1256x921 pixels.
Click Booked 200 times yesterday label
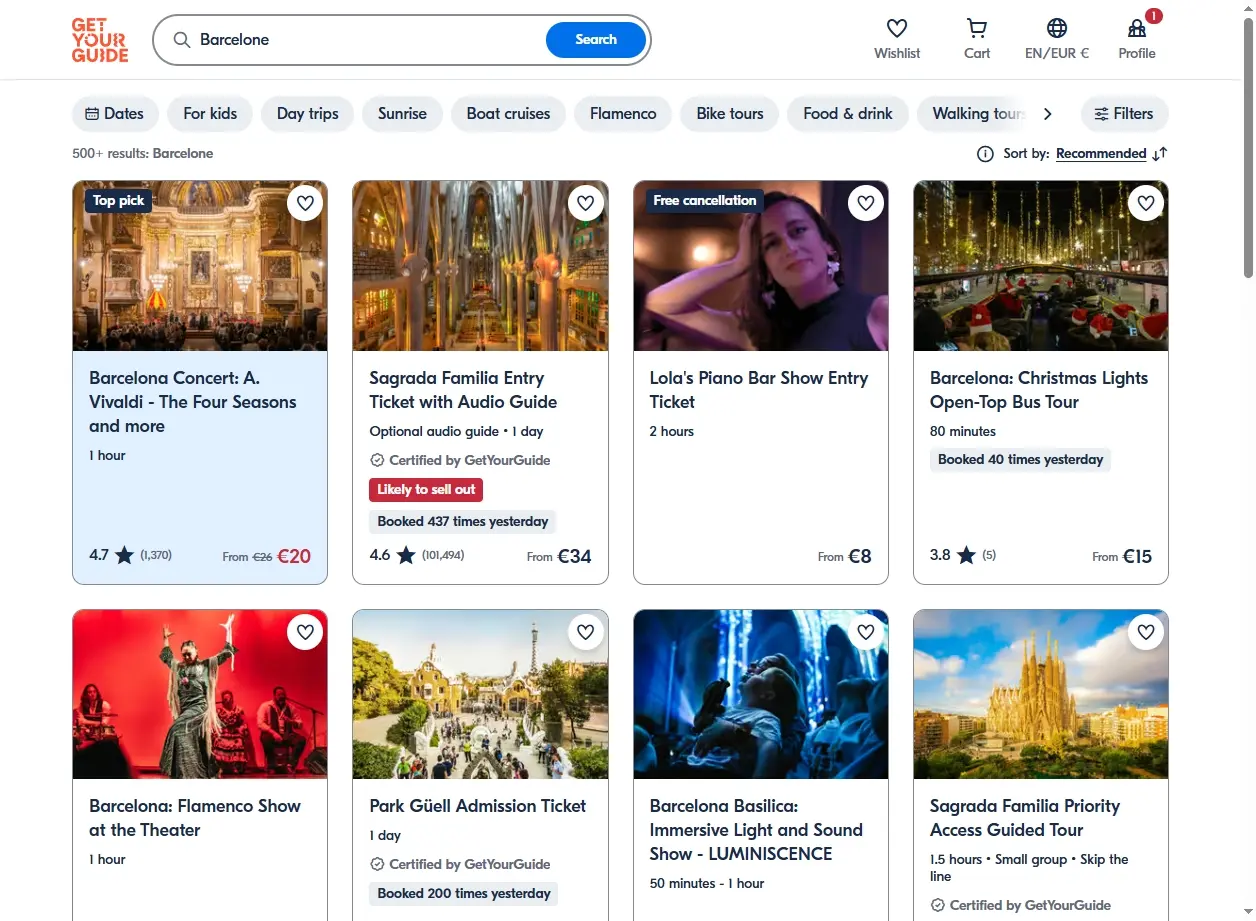tap(464, 894)
